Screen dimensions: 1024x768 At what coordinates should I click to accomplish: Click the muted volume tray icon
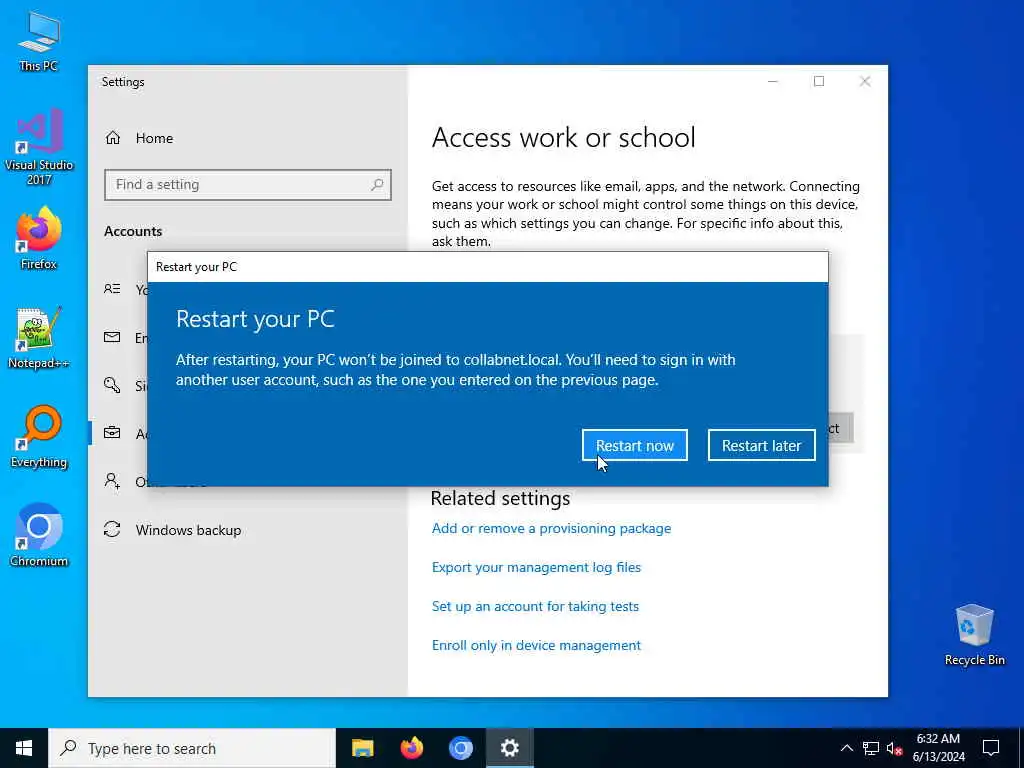click(x=895, y=748)
